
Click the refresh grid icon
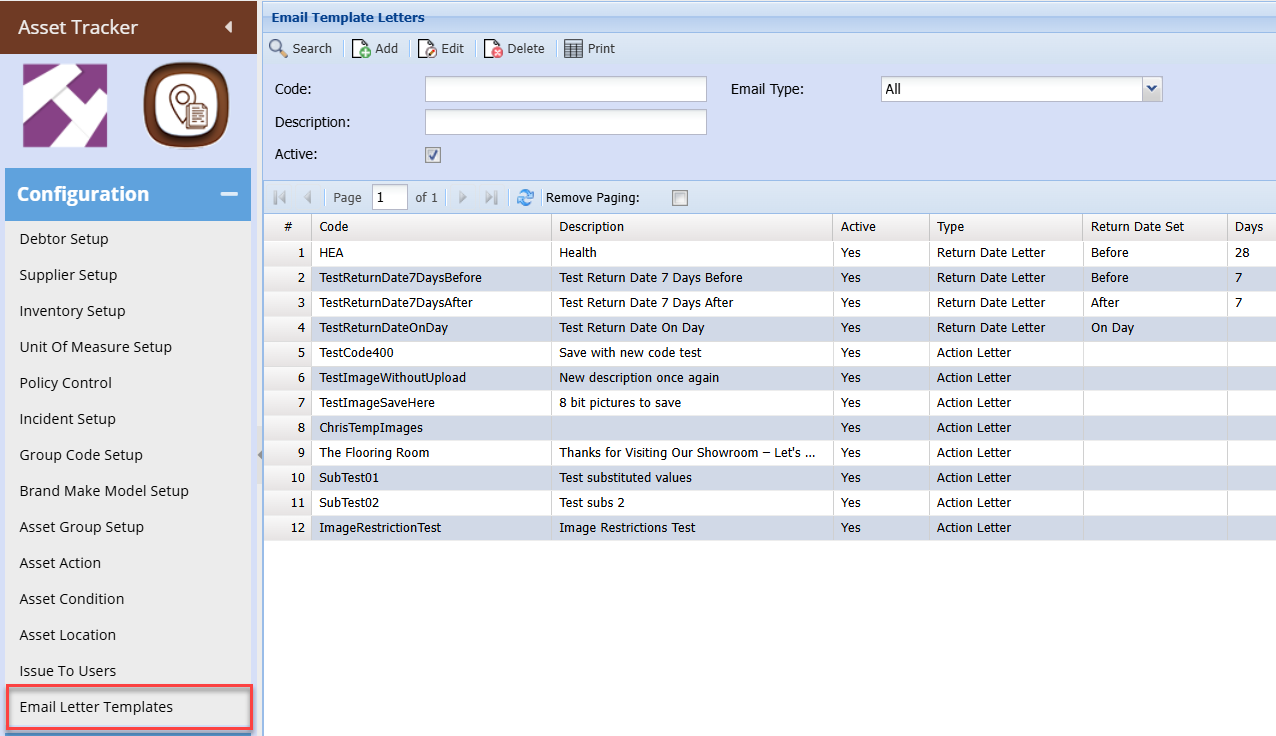(525, 198)
